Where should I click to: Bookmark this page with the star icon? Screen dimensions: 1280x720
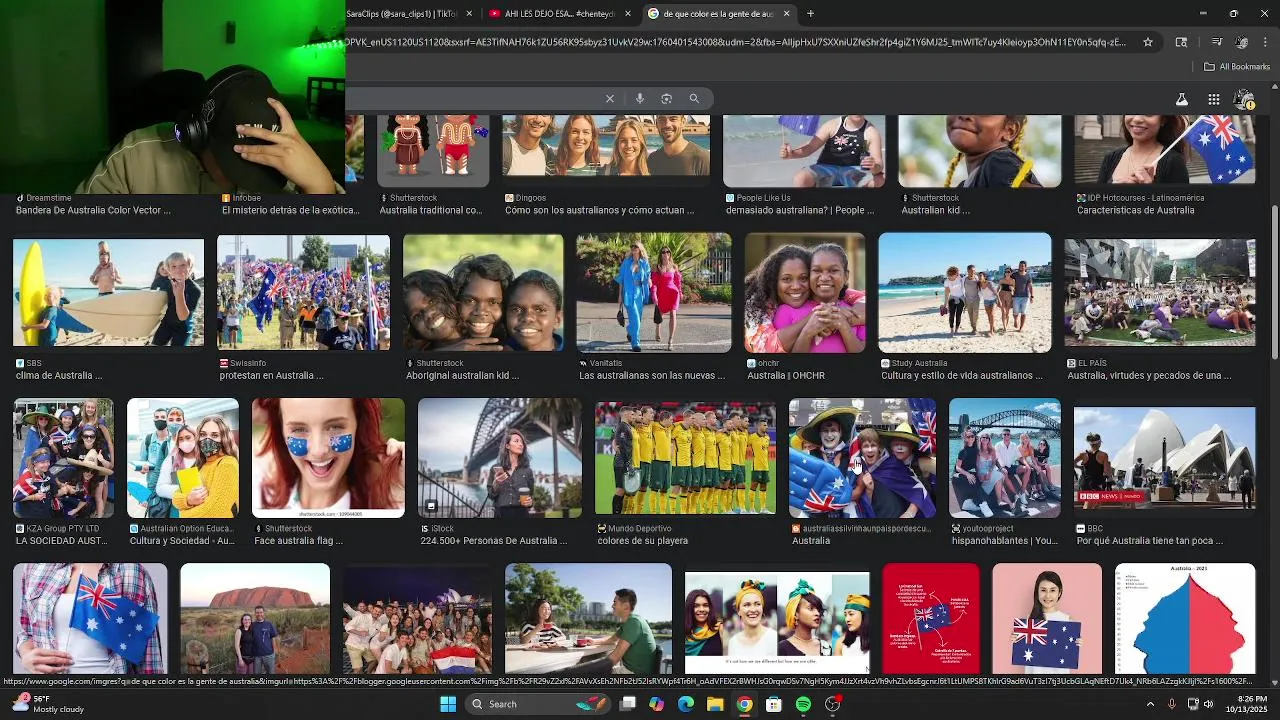pyautogui.click(x=1148, y=42)
